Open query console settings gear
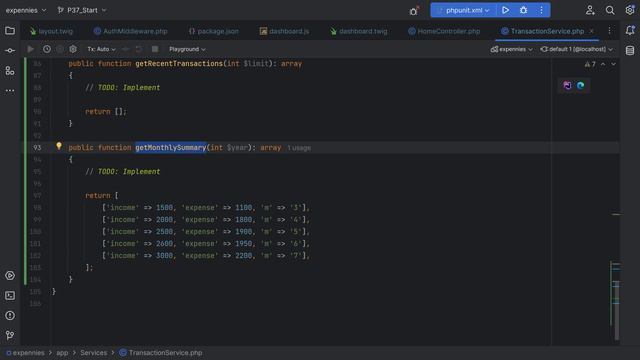Viewport: 640px width, 360px height. (x=73, y=49)
